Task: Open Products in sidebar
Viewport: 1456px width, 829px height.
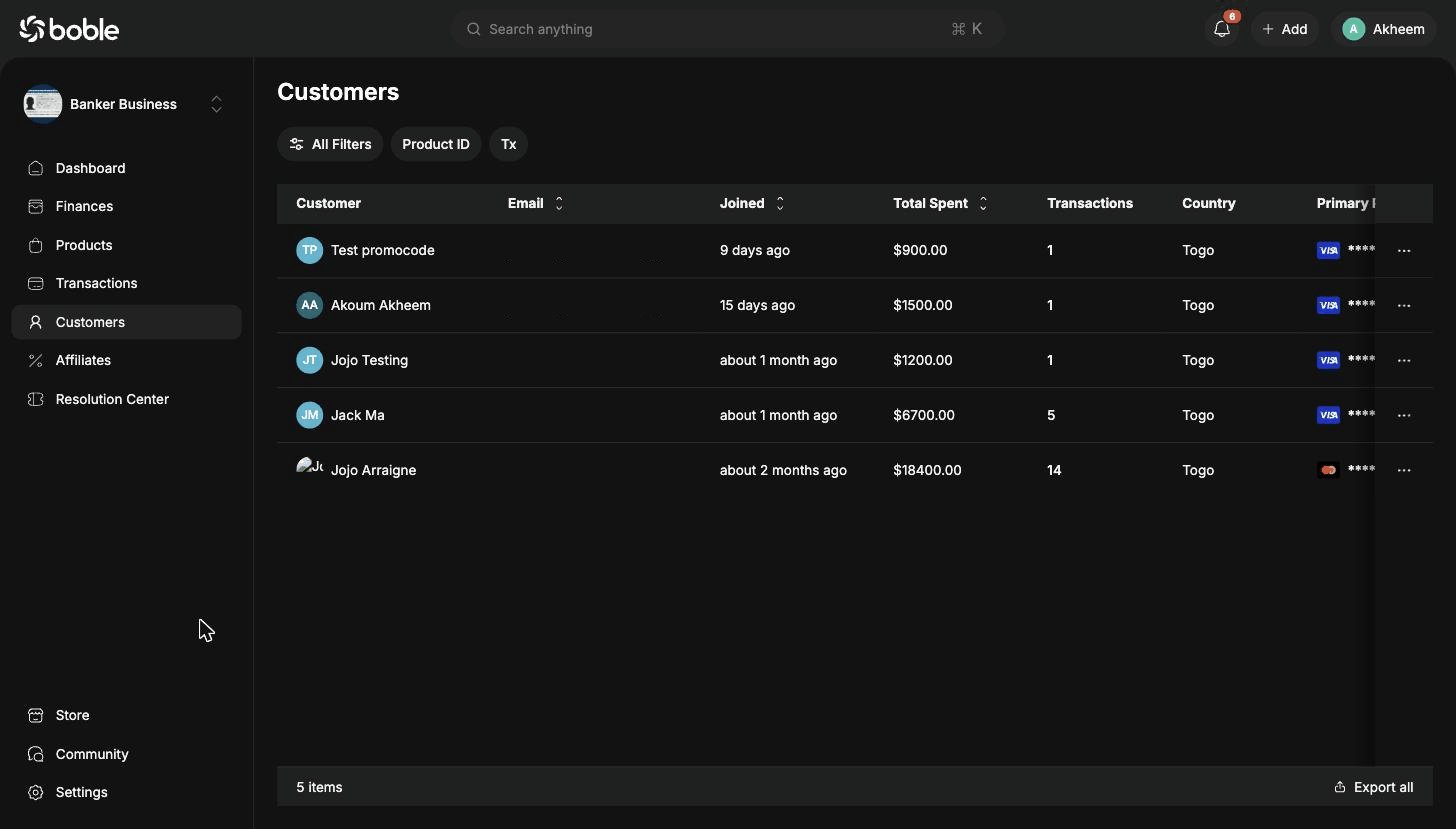Action: point(126,245)
